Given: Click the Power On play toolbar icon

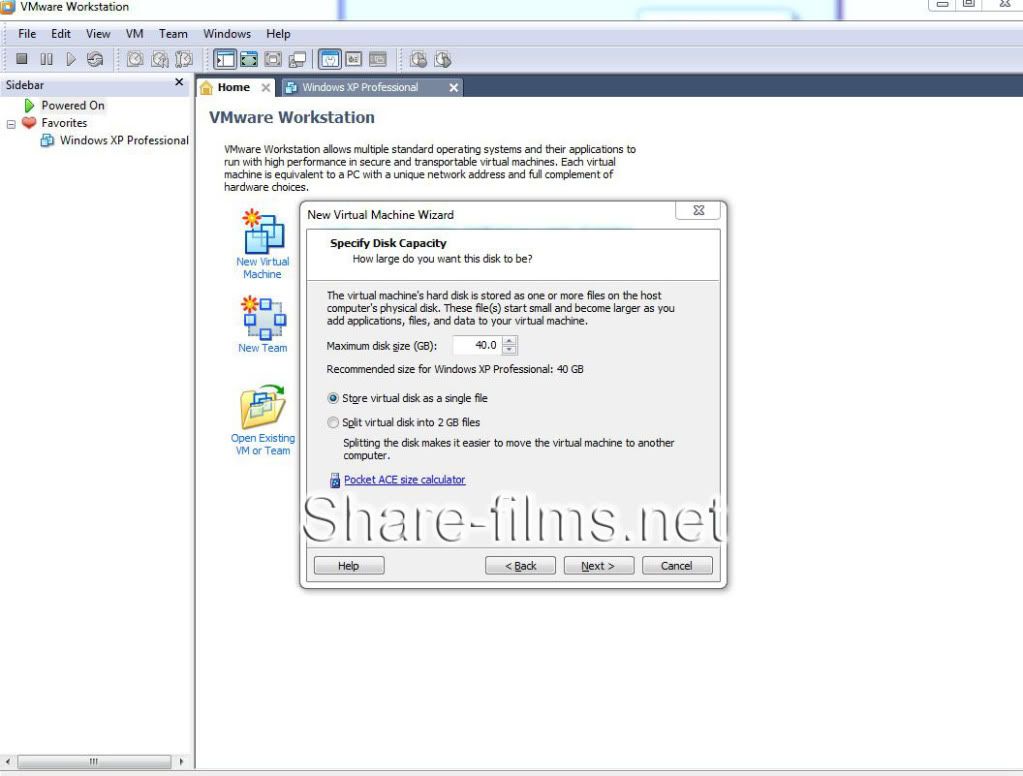Looking at the screenshot, I should (x=70, y=59).
